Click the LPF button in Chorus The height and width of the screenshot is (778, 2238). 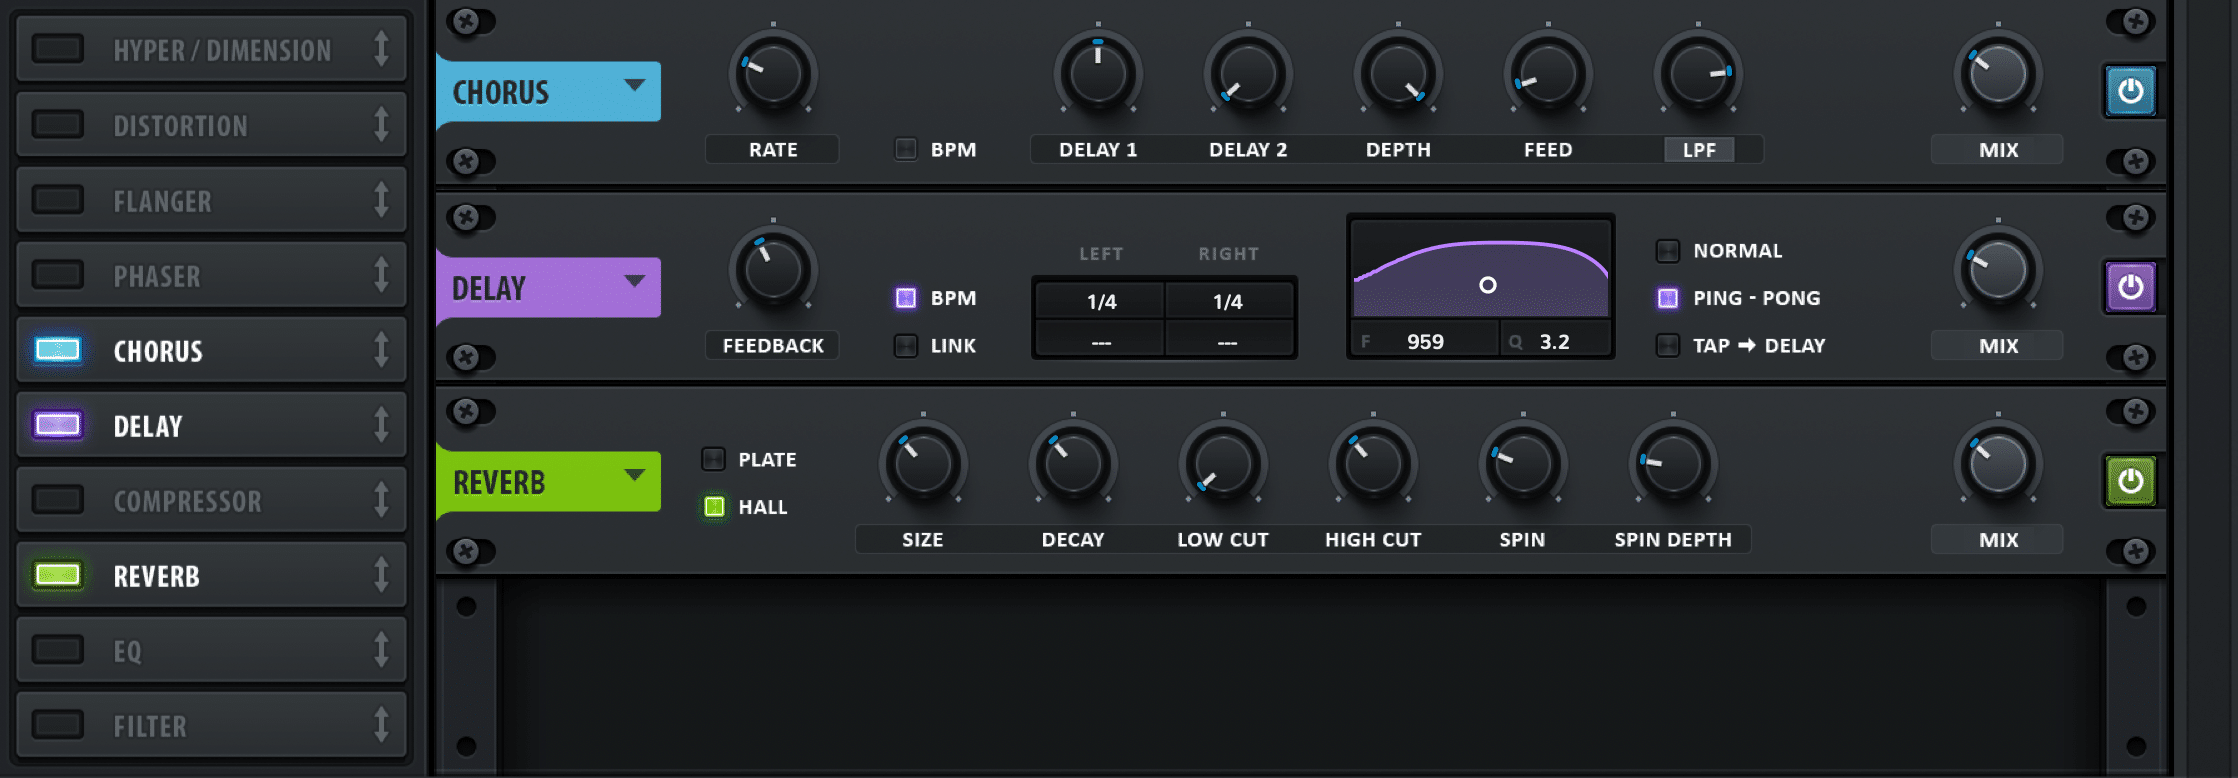point(1699,150)
